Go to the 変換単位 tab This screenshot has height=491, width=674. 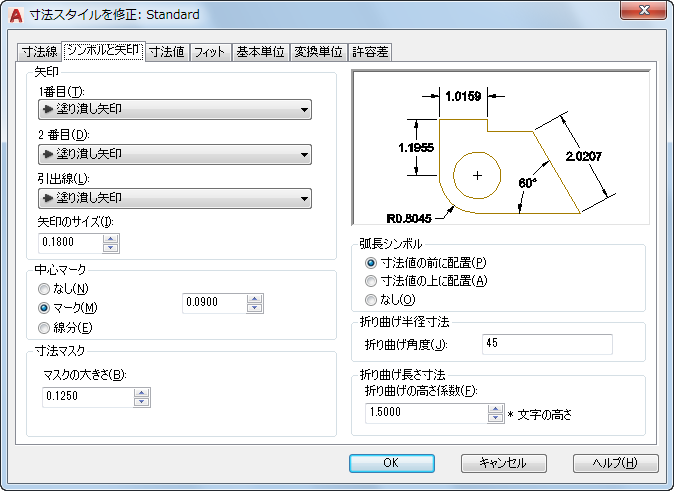tap(318, 52)
